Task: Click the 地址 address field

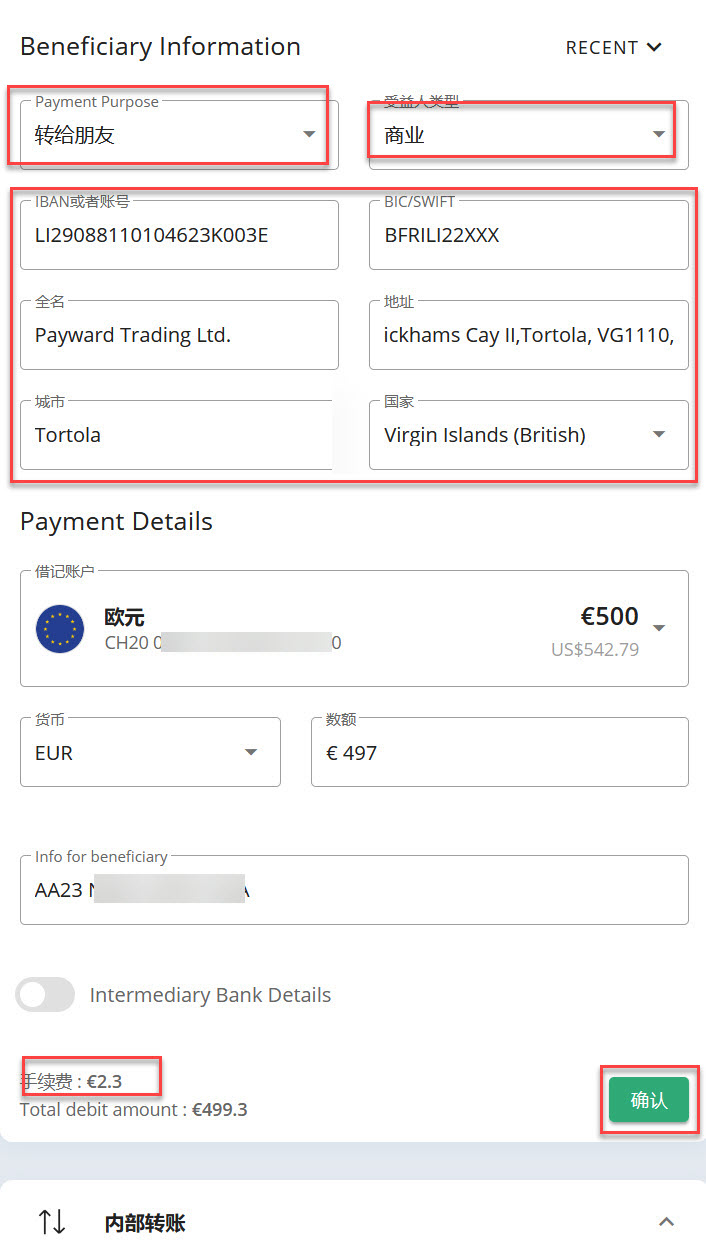Action: [x=529, y=335]
